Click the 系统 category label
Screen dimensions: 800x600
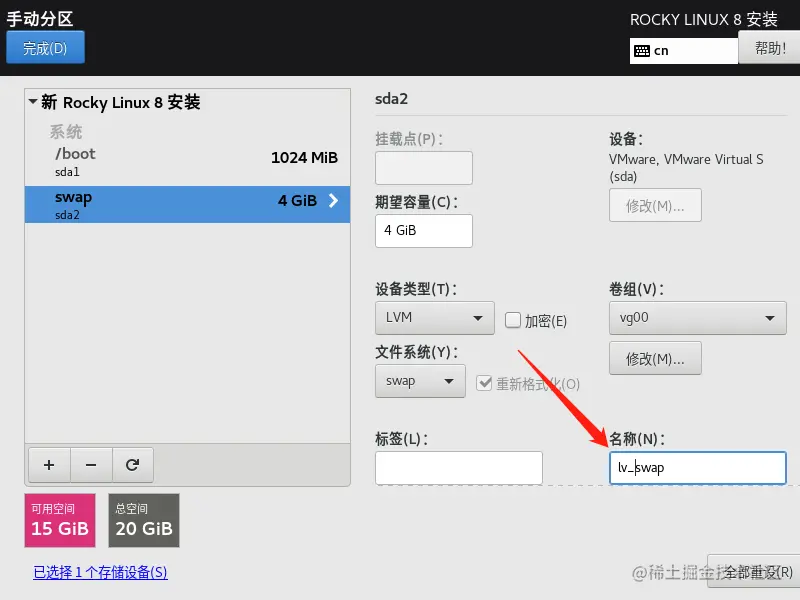point(66,132)
